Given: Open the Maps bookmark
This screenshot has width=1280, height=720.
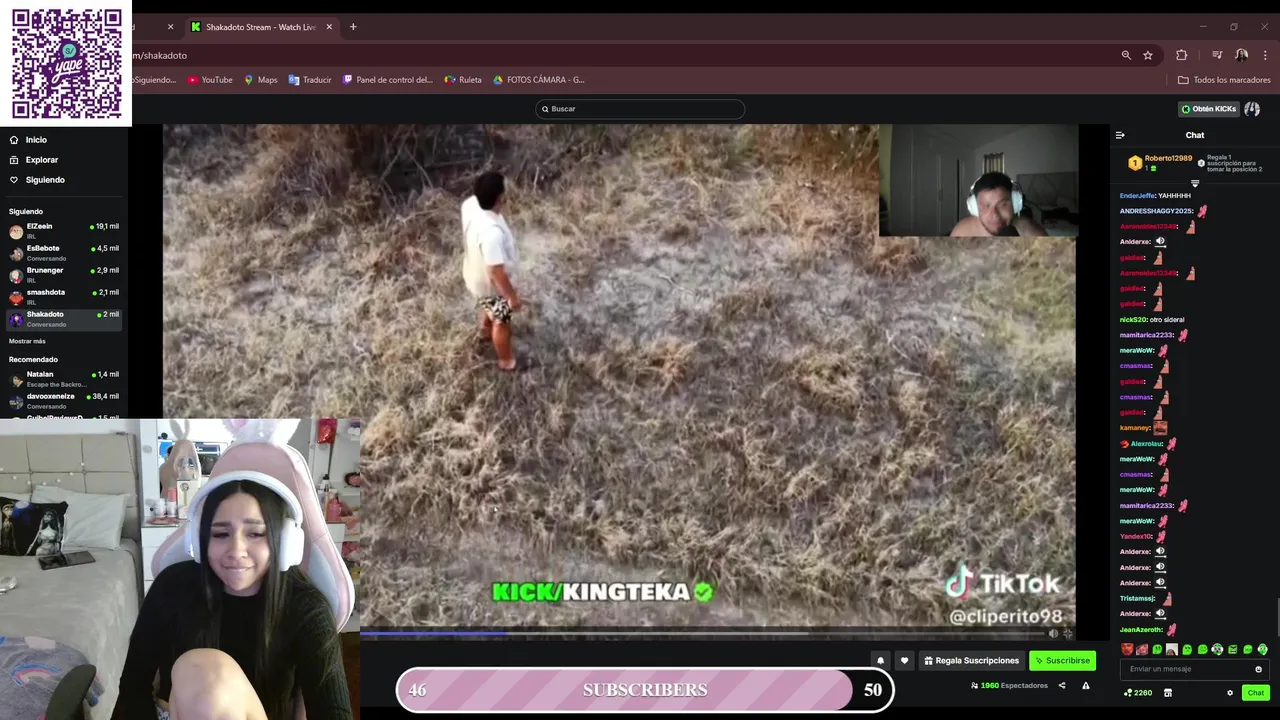Looking at the screenshot, I should point(260,80).
